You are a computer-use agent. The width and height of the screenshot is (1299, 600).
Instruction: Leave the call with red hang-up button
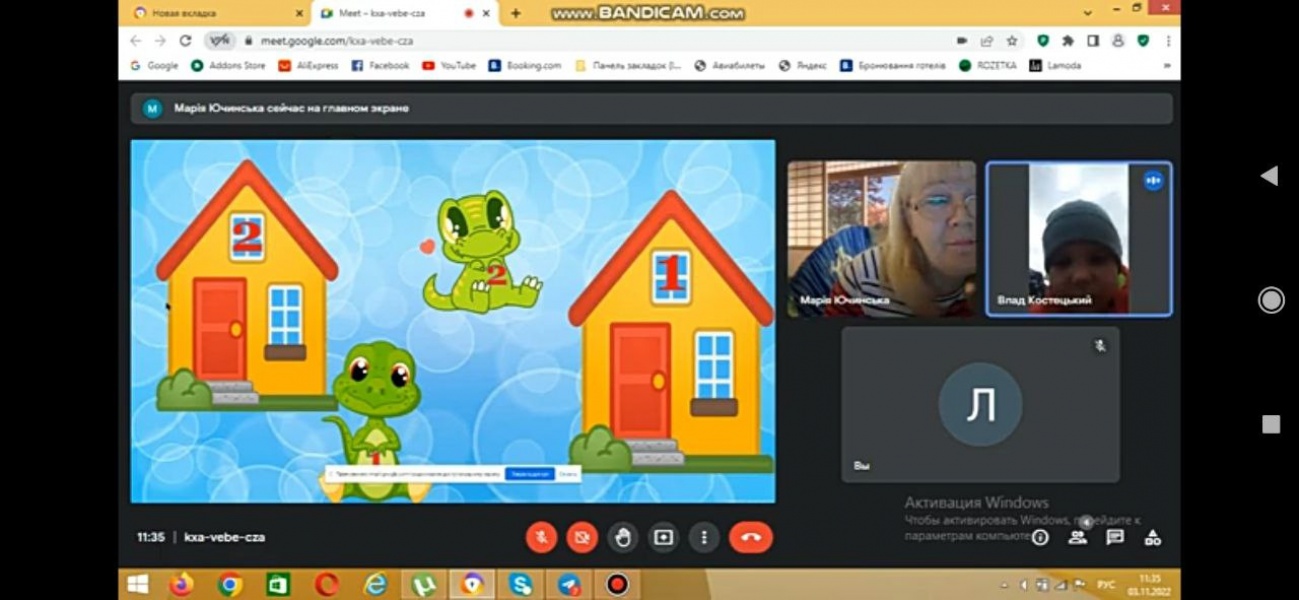click(750, 537)
